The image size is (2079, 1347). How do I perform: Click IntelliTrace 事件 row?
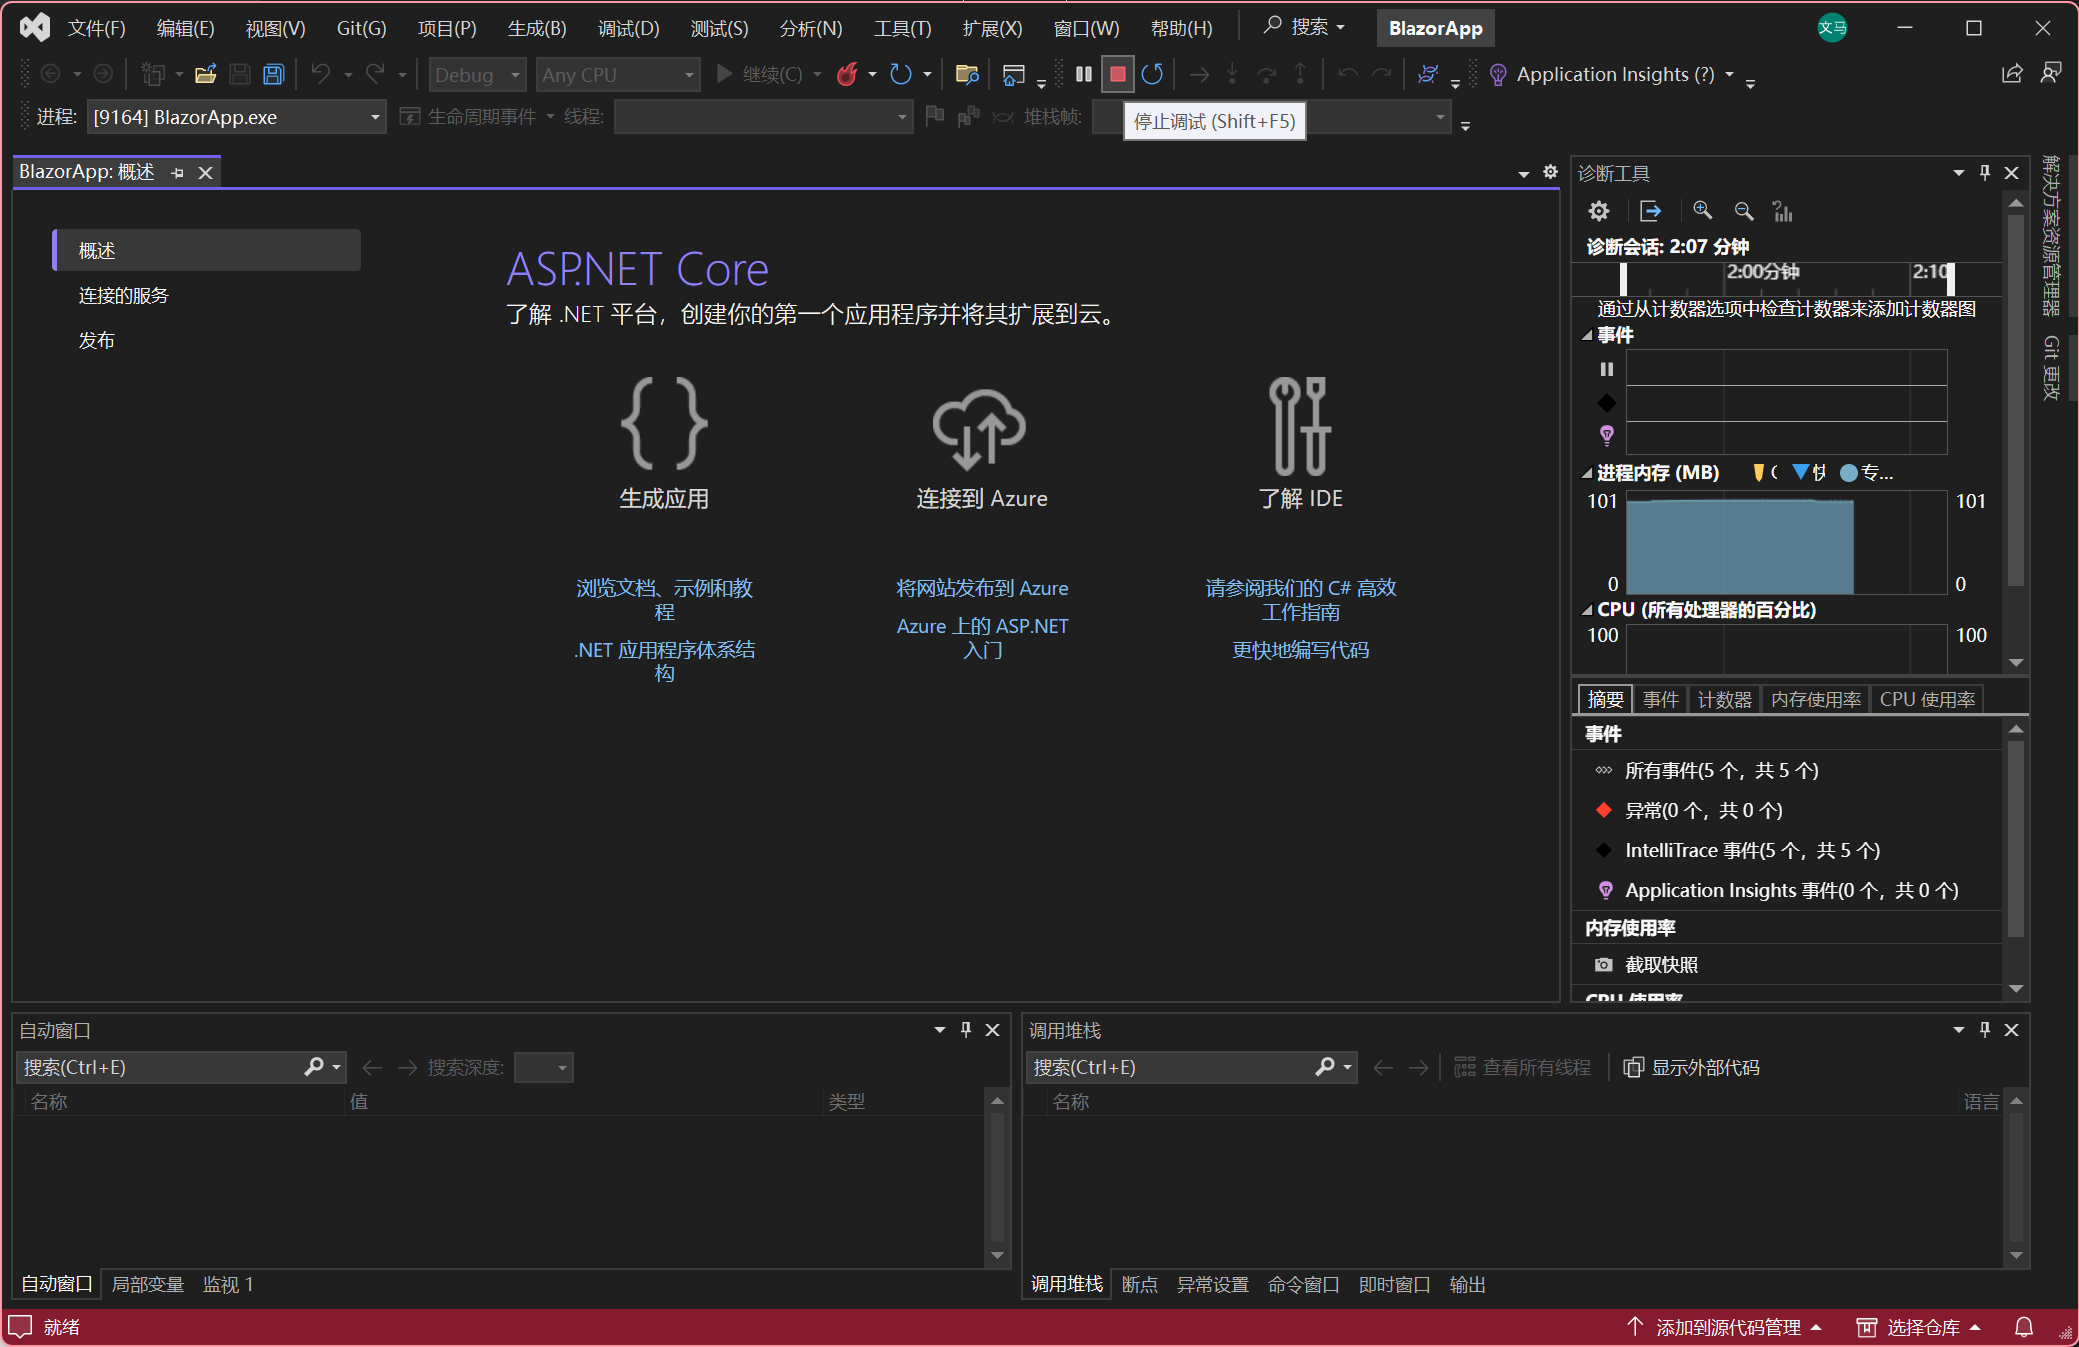coord(1752,851)
